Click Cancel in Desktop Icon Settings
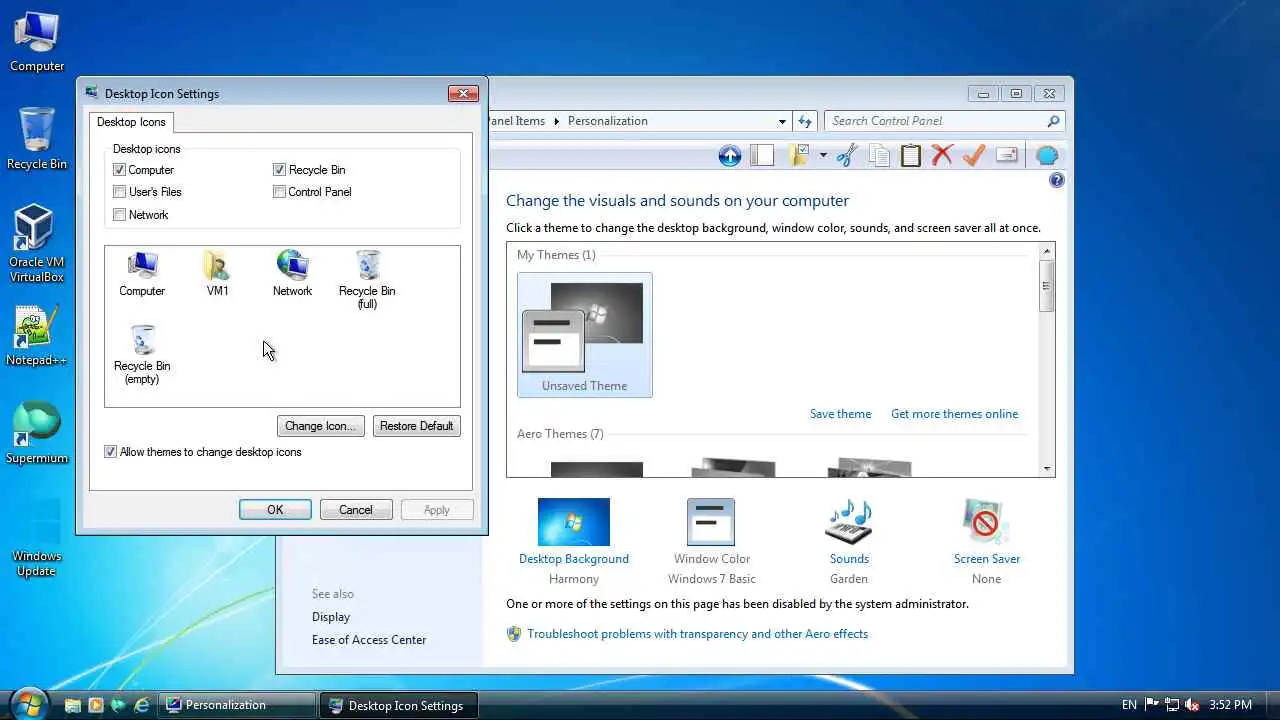 pos(355,510)
